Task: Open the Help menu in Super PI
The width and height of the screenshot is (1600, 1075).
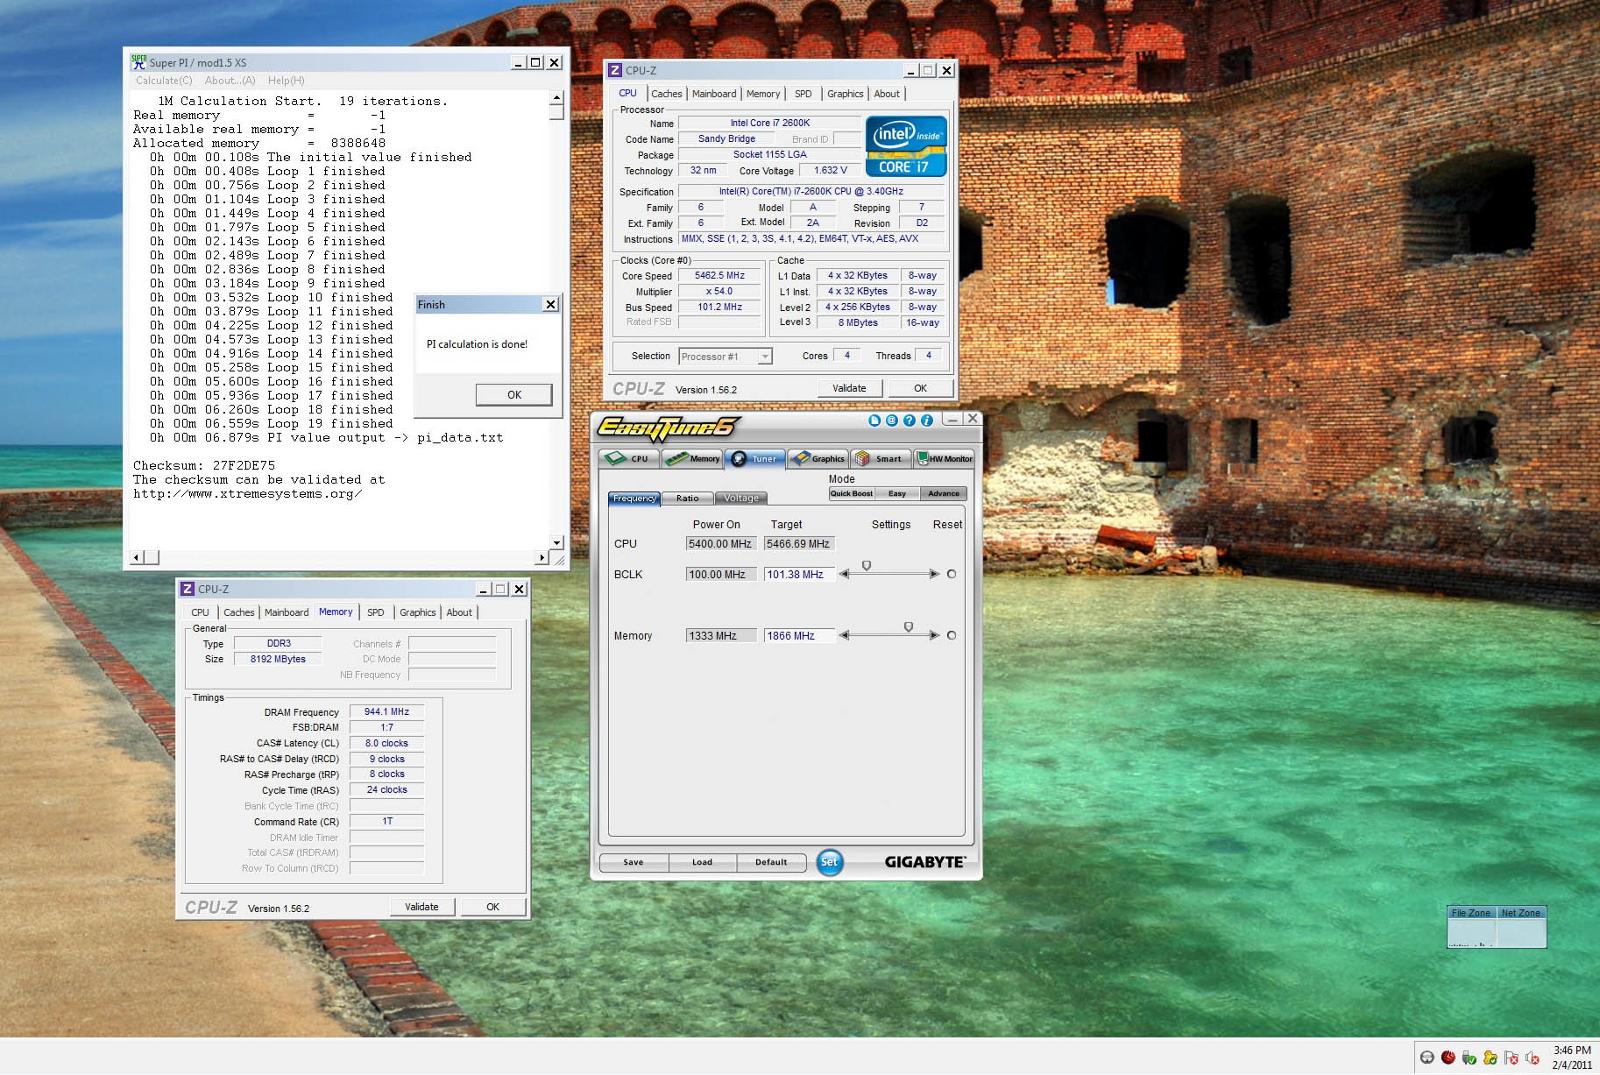Action: tap(286, 80)
